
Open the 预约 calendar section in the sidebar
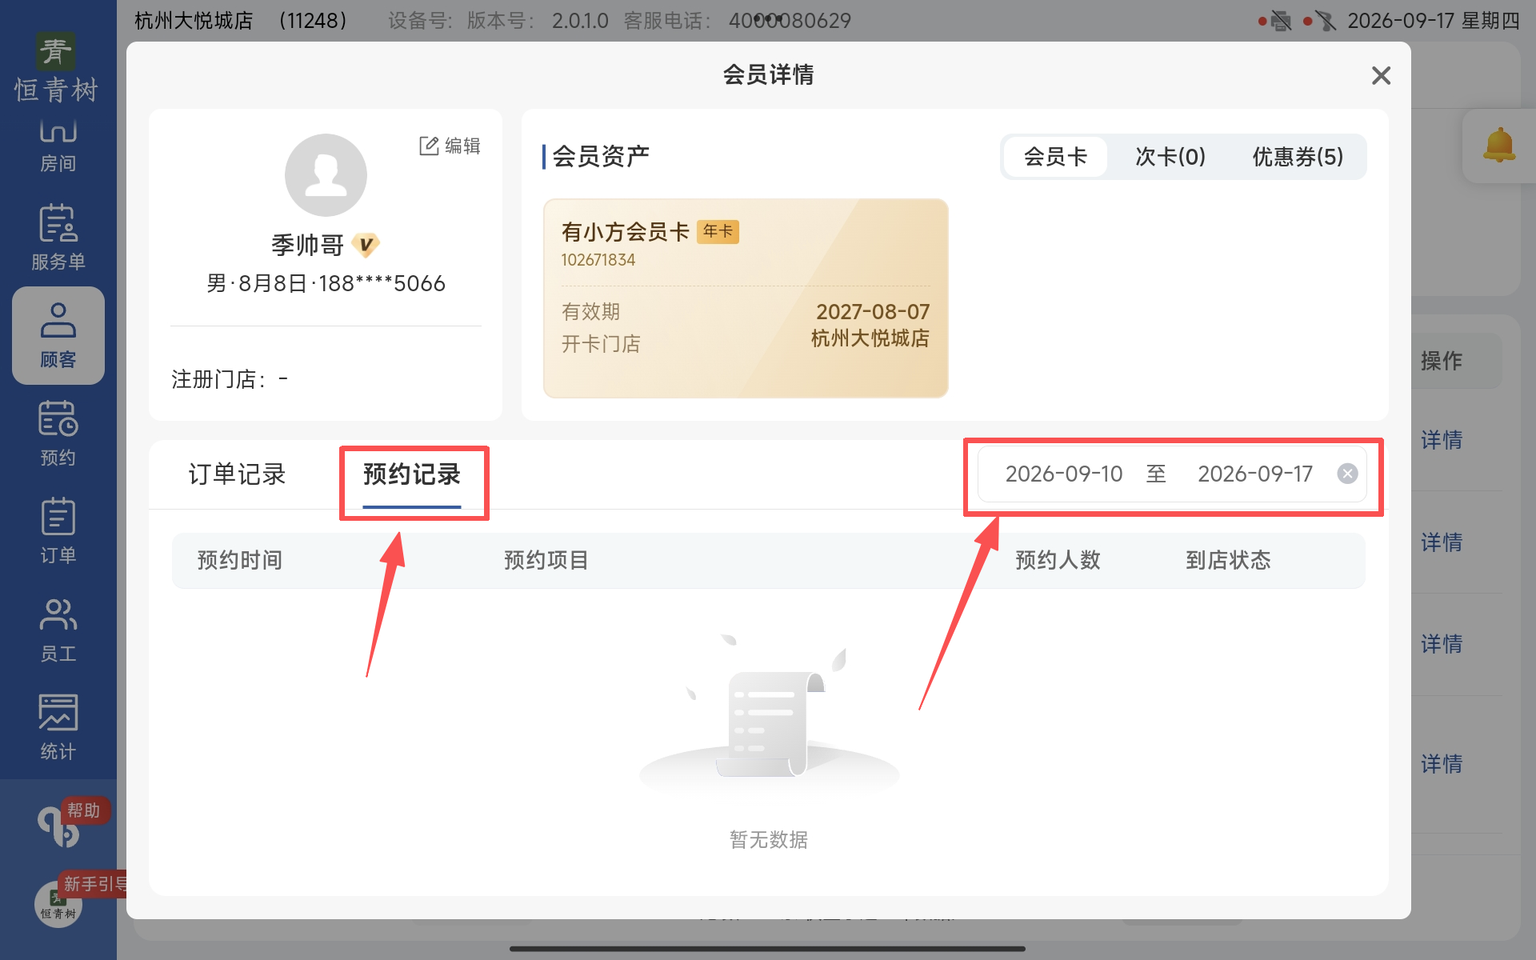click(58, 434)
